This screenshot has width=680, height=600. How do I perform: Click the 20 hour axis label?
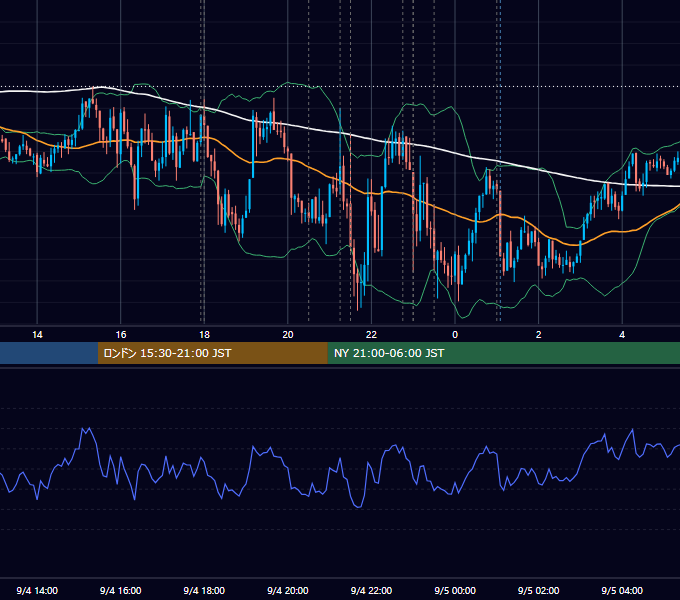[x=288, y=335]
